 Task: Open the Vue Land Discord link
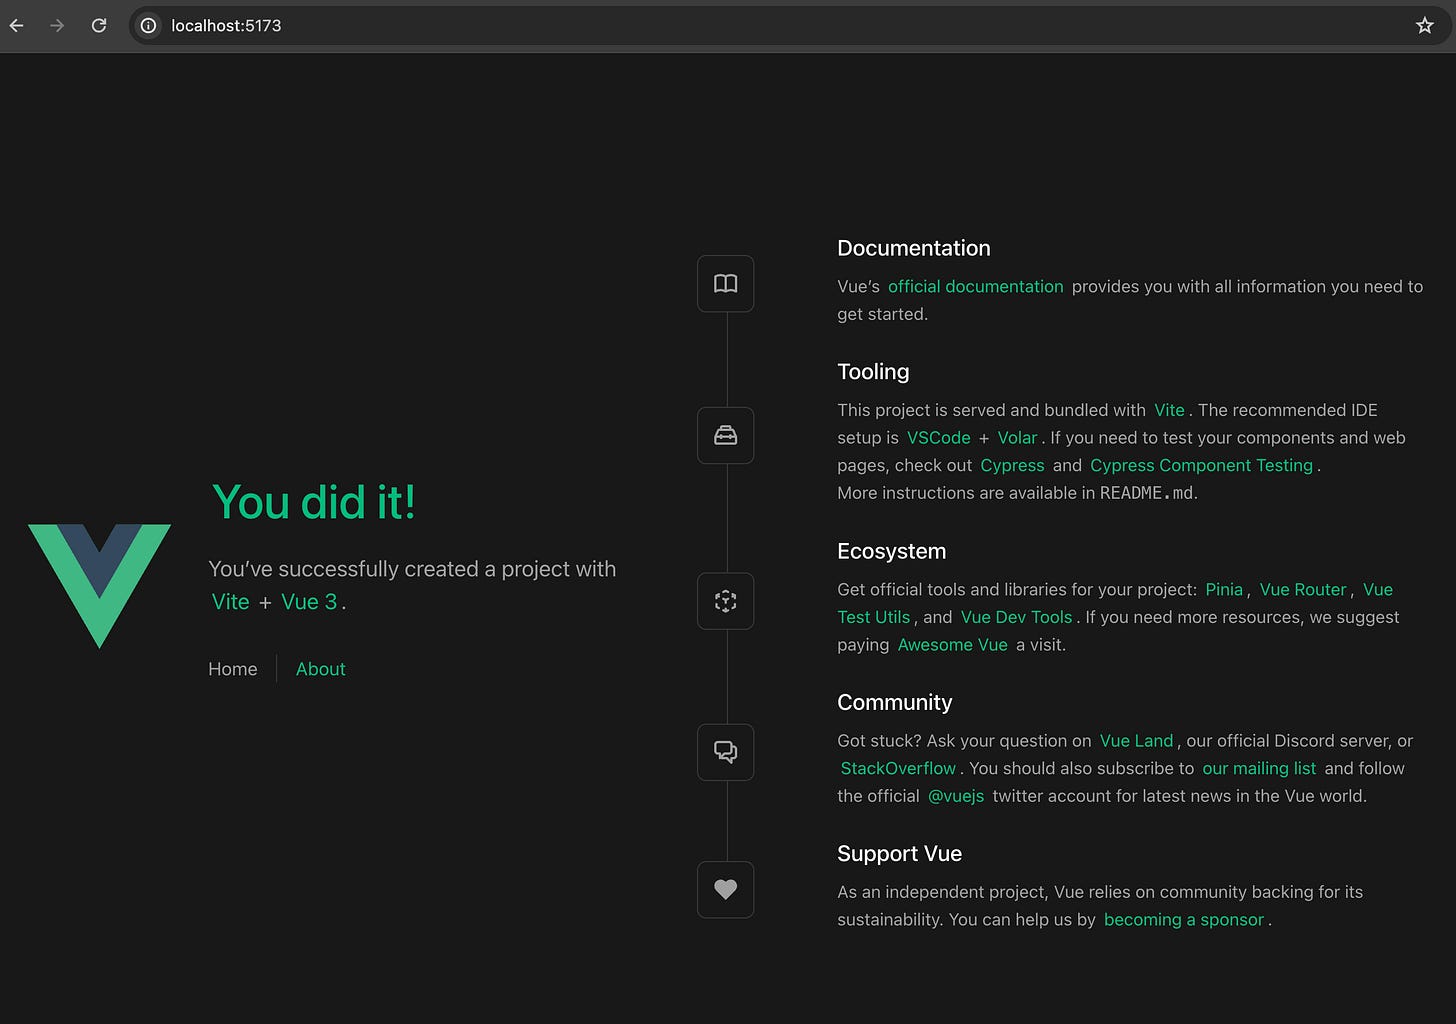tap(1136, 741)
